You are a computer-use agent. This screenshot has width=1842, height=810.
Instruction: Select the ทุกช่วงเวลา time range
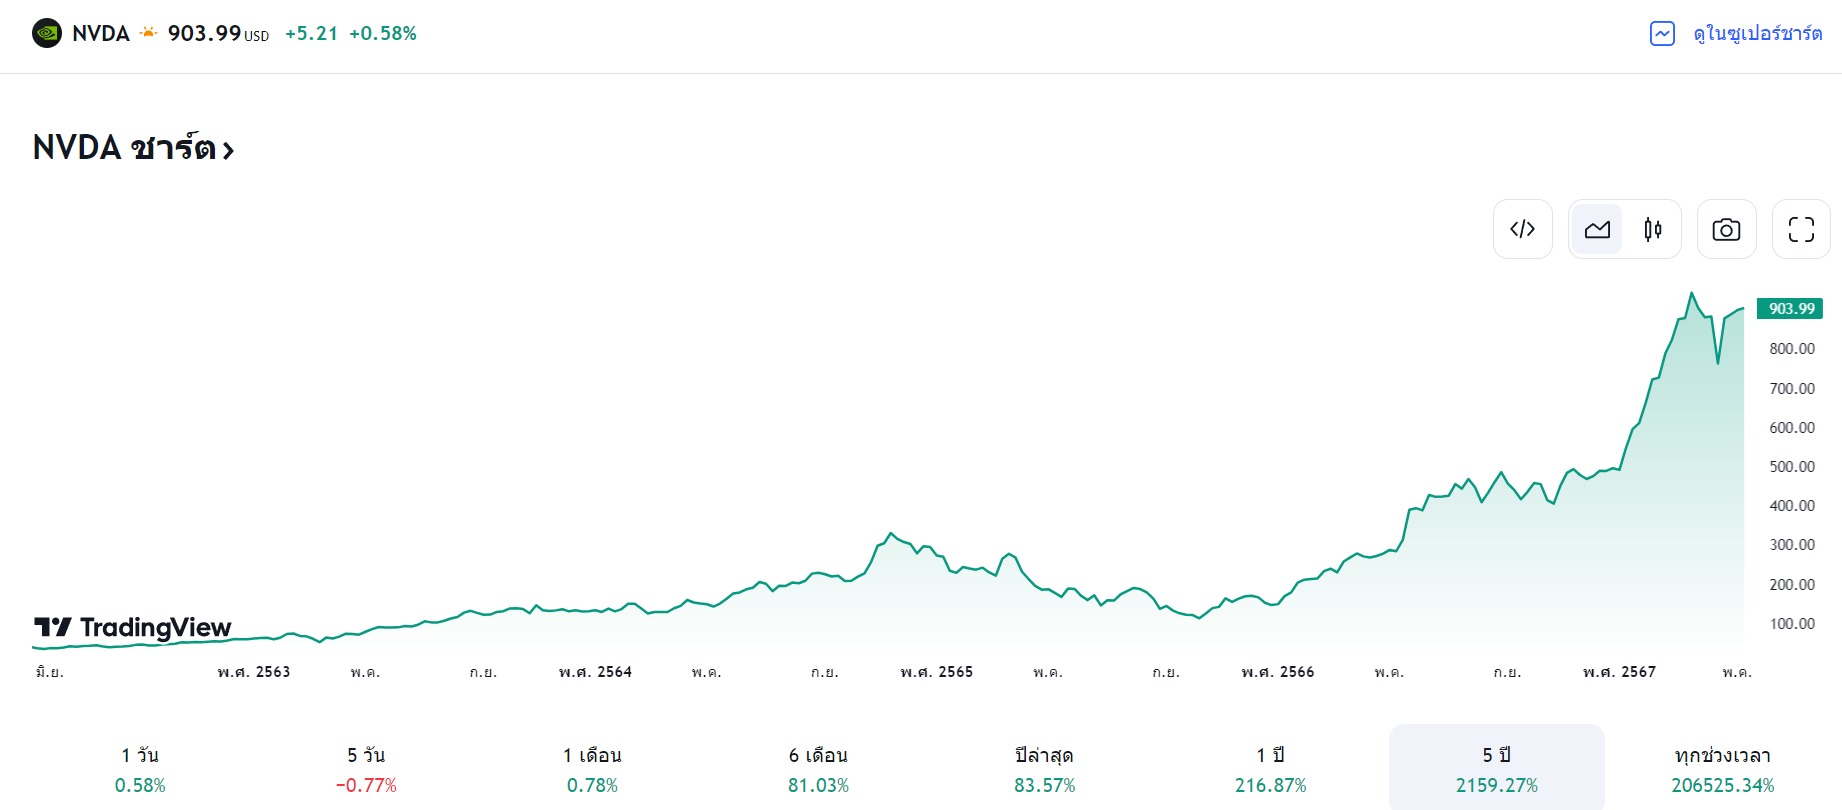point(1722,769)
